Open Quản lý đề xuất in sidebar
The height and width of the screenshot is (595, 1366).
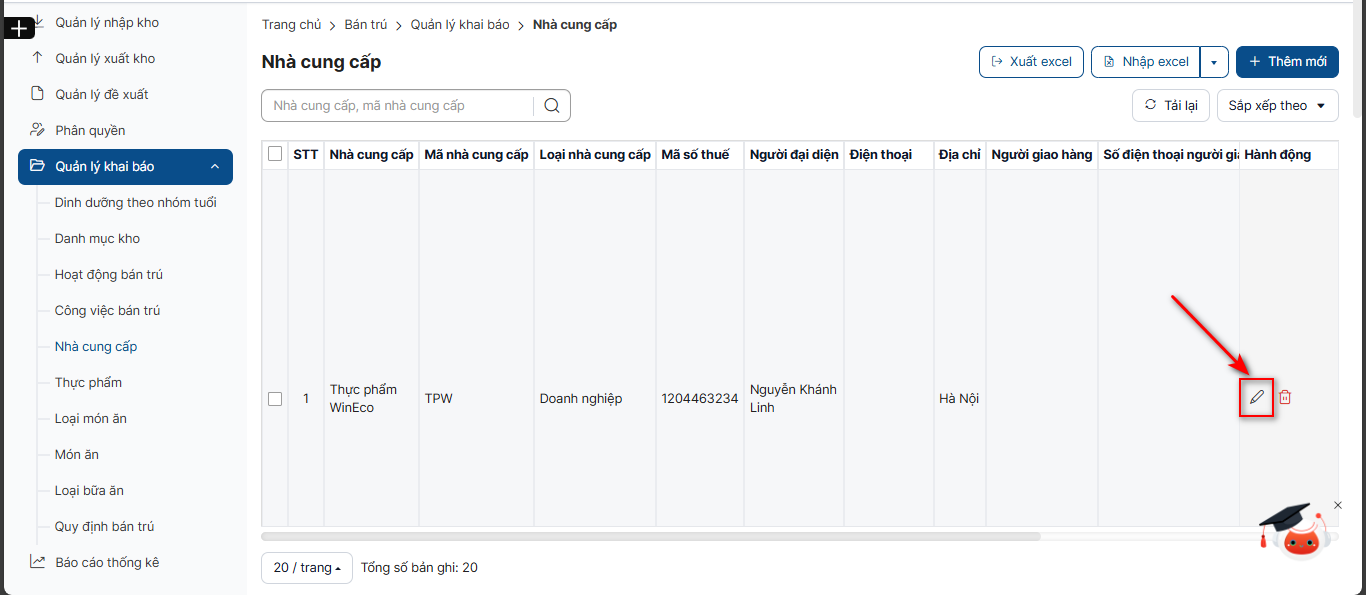[101, 94]
